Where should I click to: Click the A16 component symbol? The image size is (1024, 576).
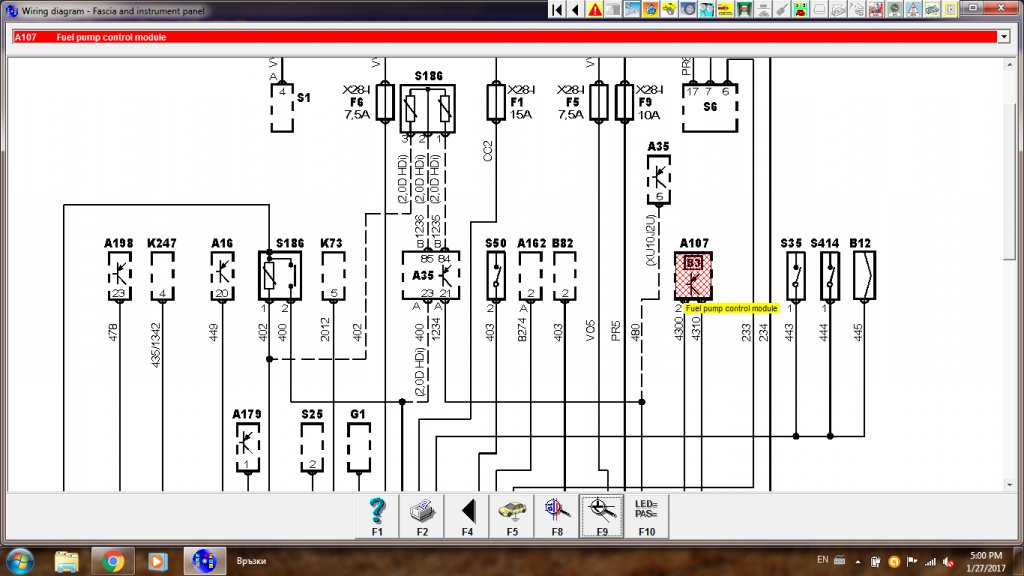tap(223, 276)
